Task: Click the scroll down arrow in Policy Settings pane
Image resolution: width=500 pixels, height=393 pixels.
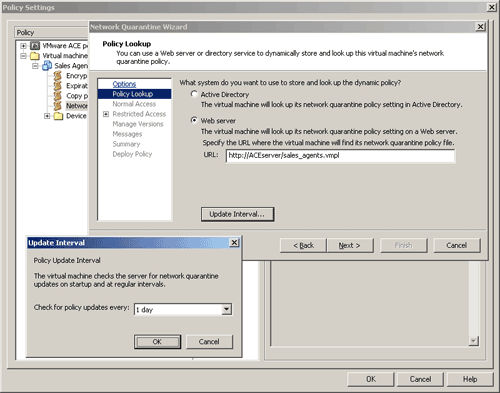Action: 473,341
